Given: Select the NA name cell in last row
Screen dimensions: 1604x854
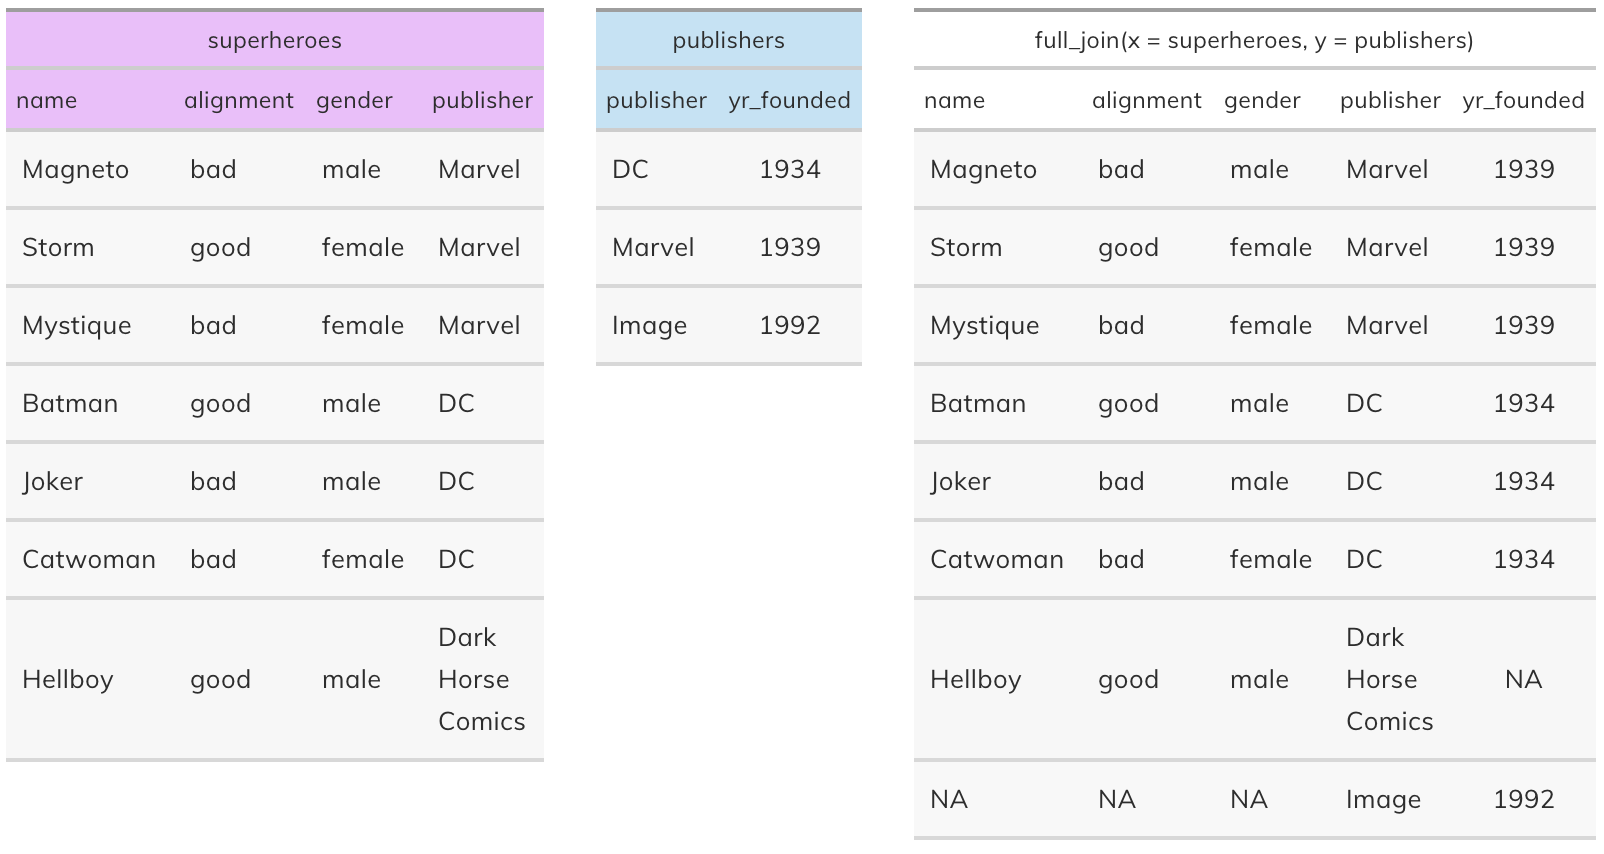Looking at the screenshot, I should click(948, 799).
